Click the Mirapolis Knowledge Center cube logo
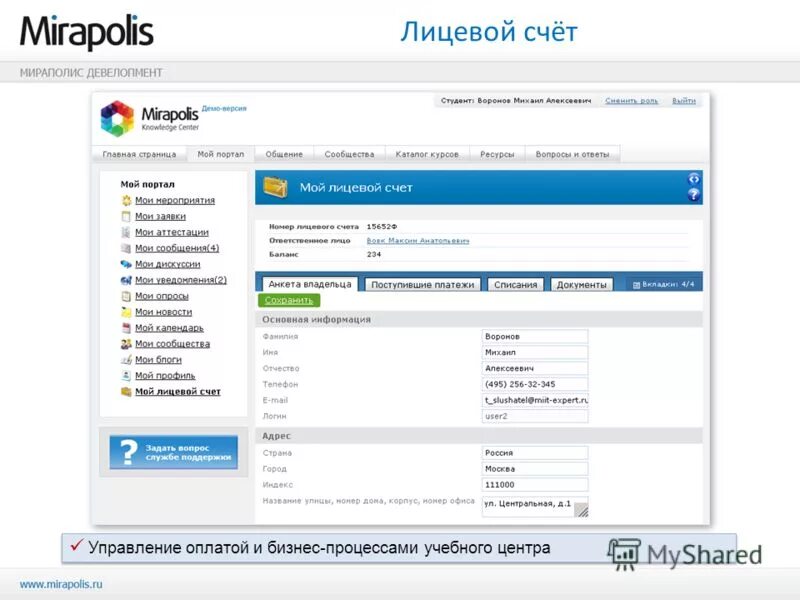The height and width of the screenshot is (600, 800). coord(117,118)
